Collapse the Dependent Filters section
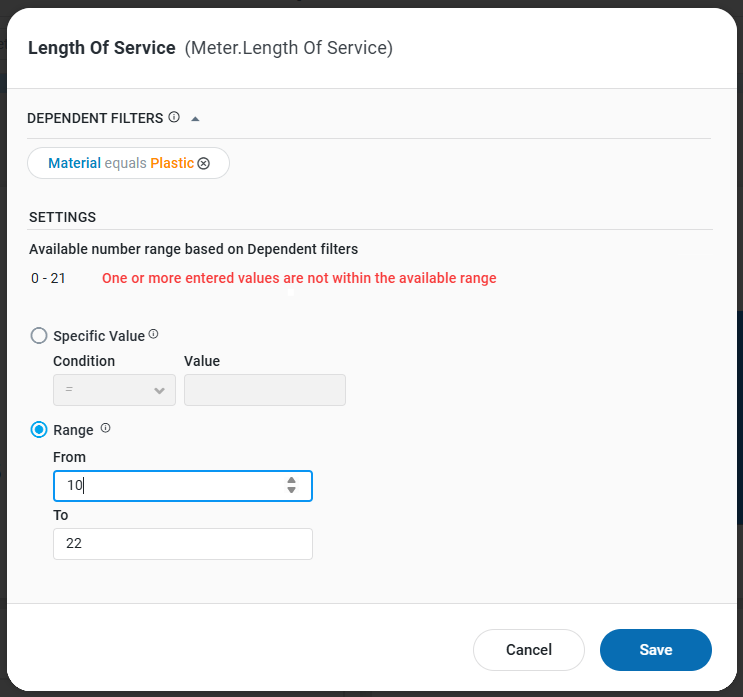Viewport: 743px width, 697px height. click(x=195, y=118)
